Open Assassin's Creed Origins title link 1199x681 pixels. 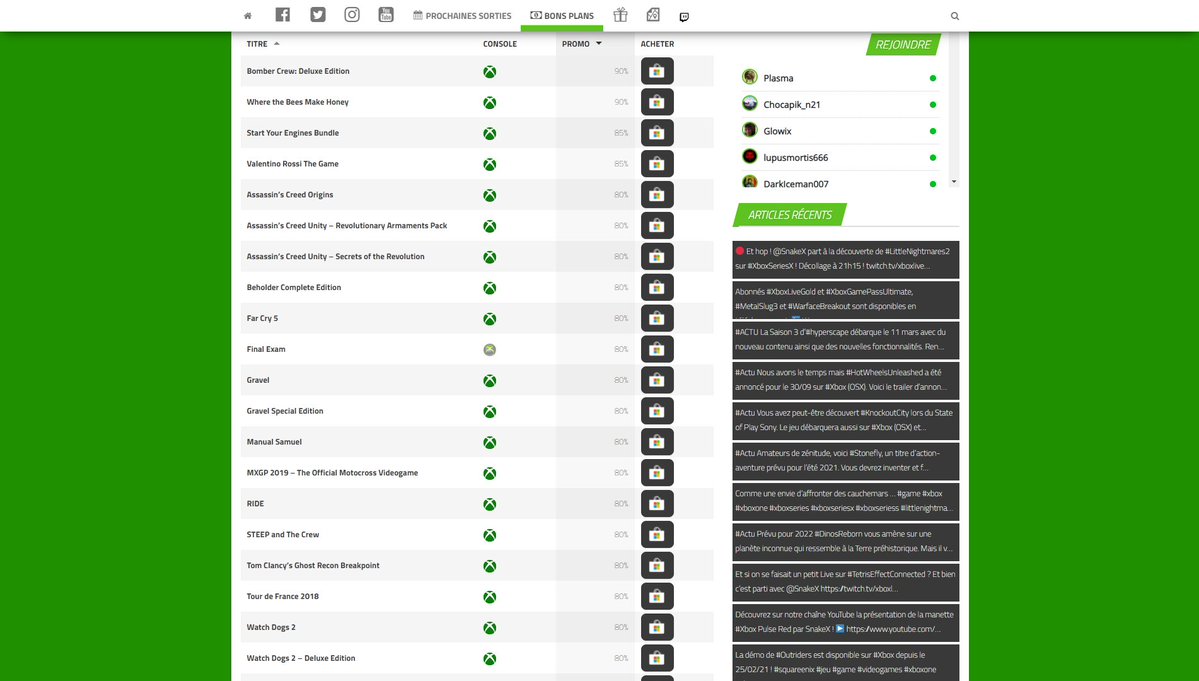tap(290, 195)
